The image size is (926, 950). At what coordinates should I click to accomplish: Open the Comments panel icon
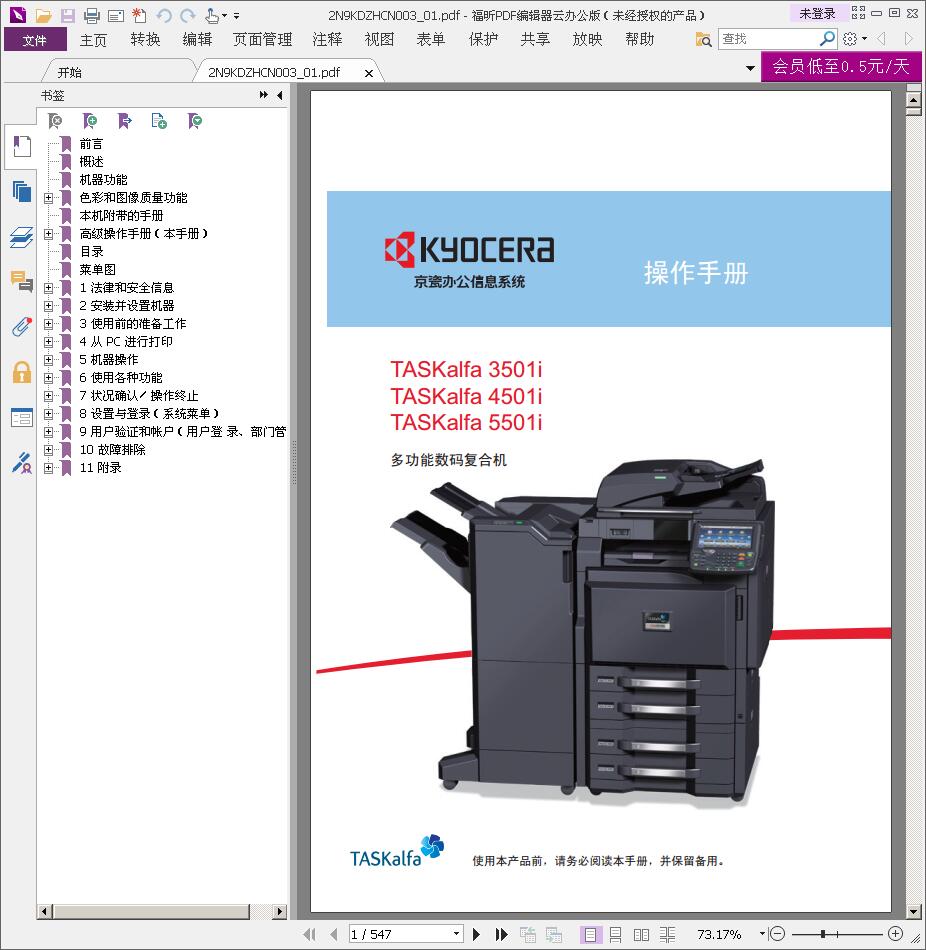coord(22,281)
